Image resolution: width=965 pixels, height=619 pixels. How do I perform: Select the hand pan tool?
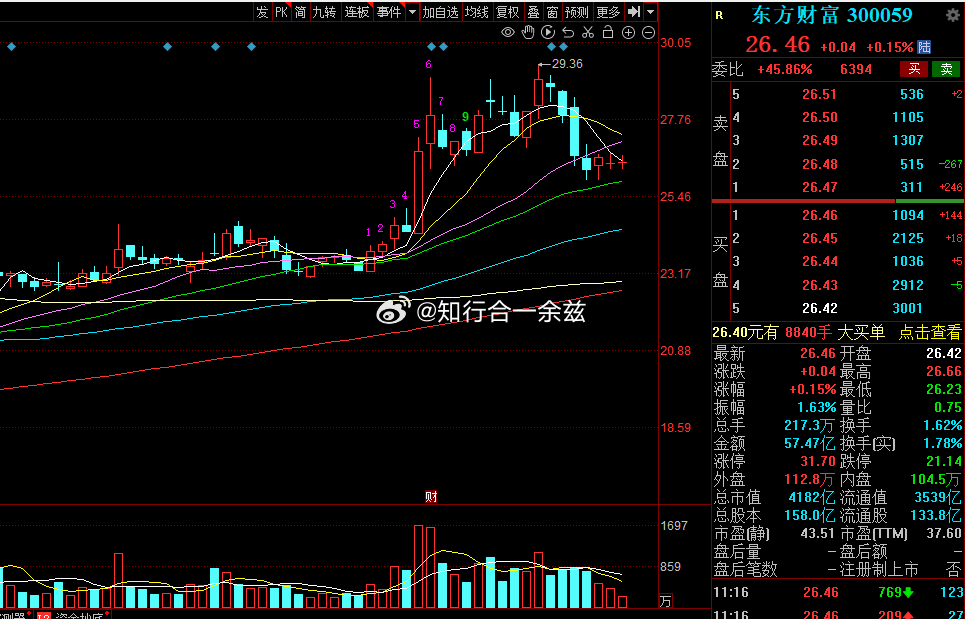tap(528, 32)
